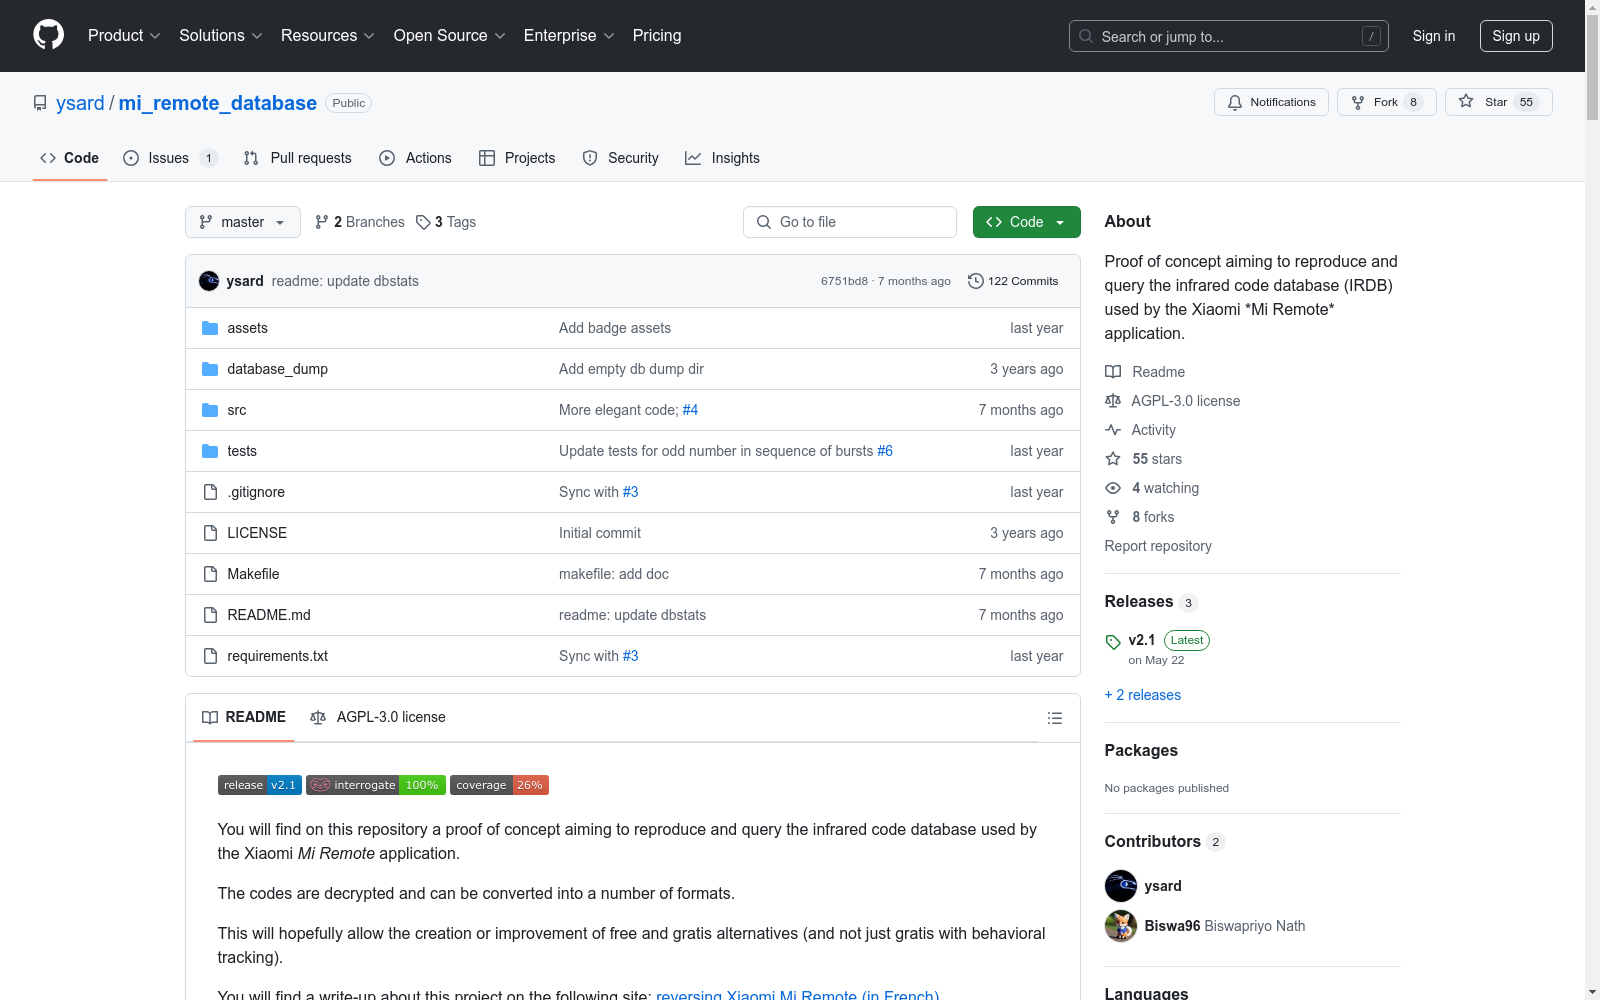Switch to the Actions tab
Screen dimensions: 1600x1000
[x=415, y=158]
